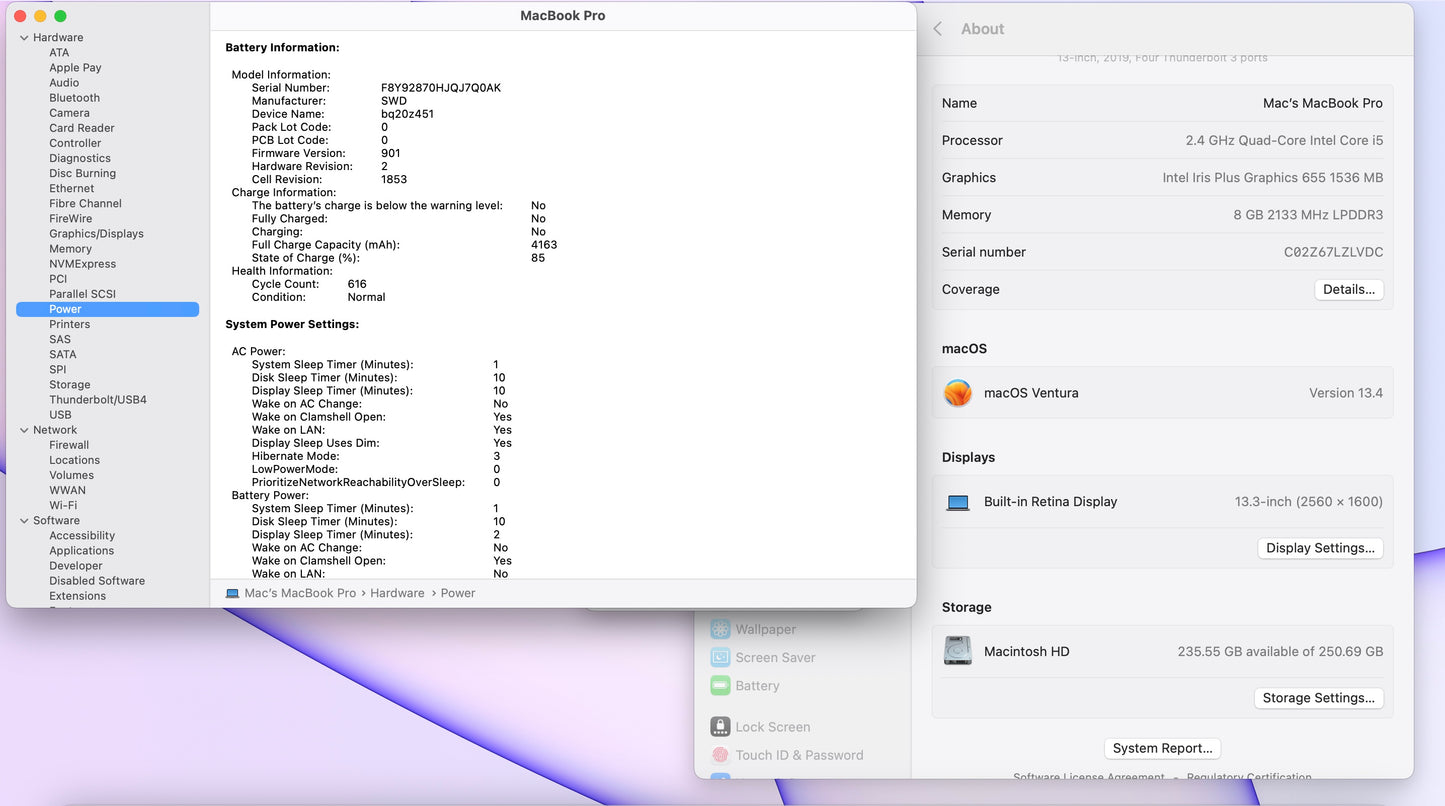This screenshot has height=806, width=1445.
Task: Collapse the Network tree section
Action: (24, 430)
